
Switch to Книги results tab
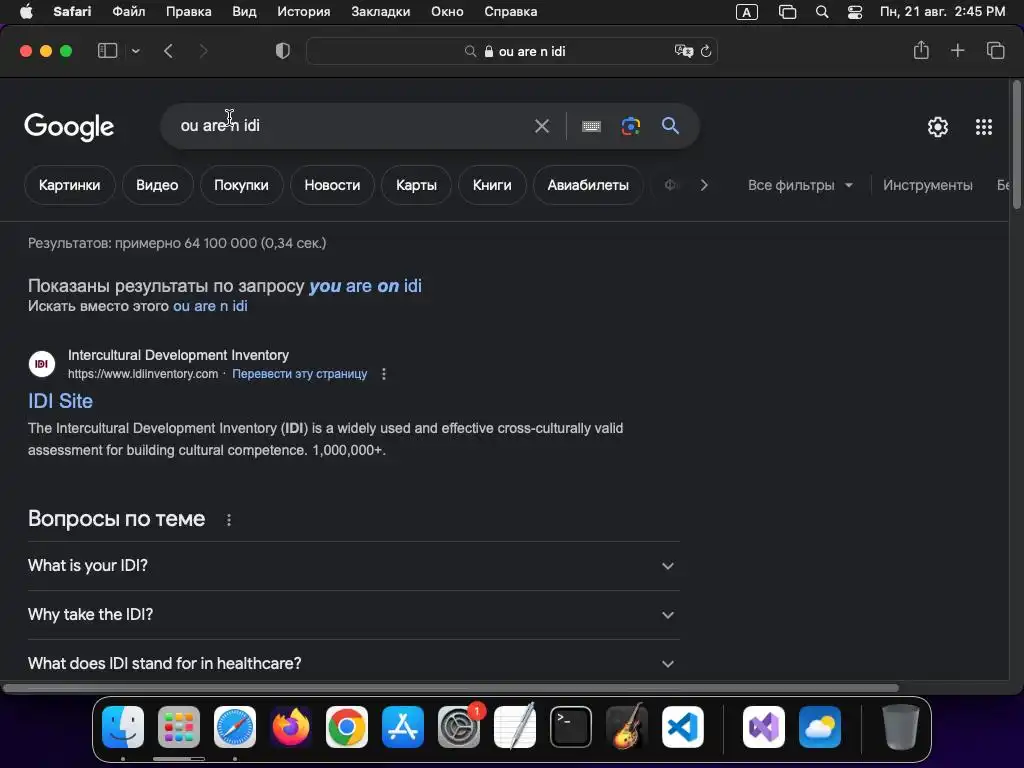492,185
